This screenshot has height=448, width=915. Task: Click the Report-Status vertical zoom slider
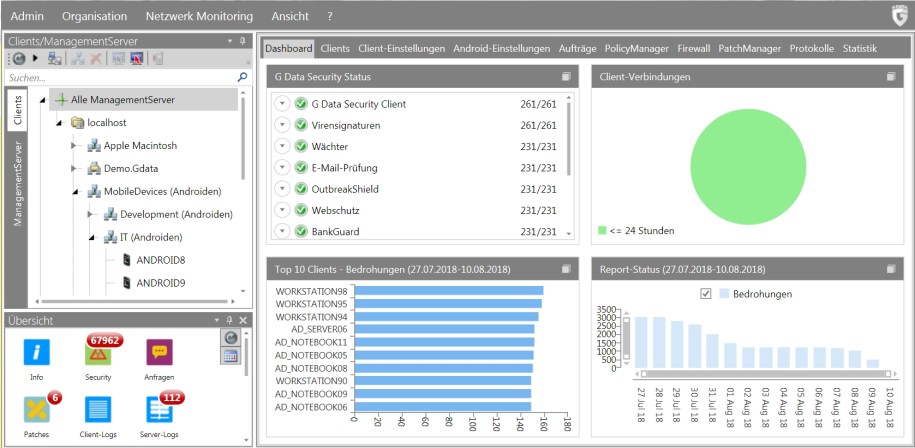627,340
